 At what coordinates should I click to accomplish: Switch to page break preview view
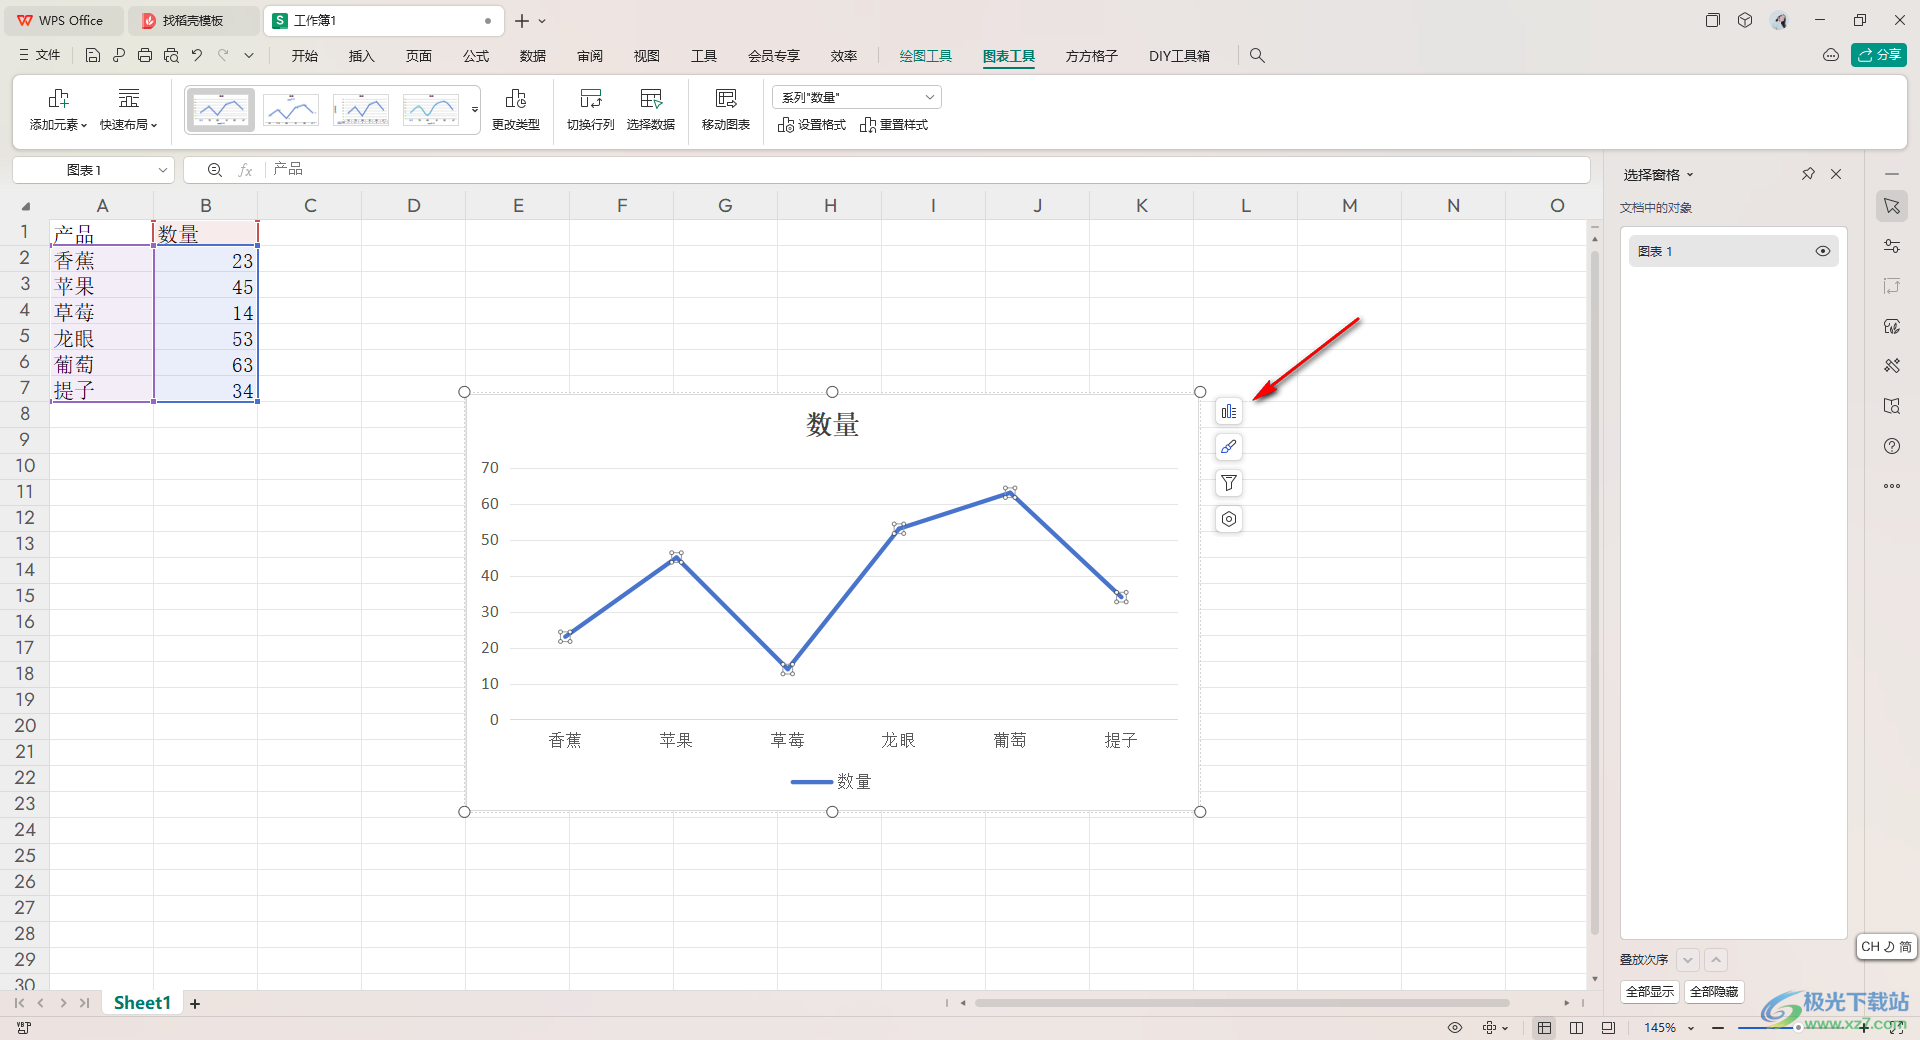pos(1577,1028)
